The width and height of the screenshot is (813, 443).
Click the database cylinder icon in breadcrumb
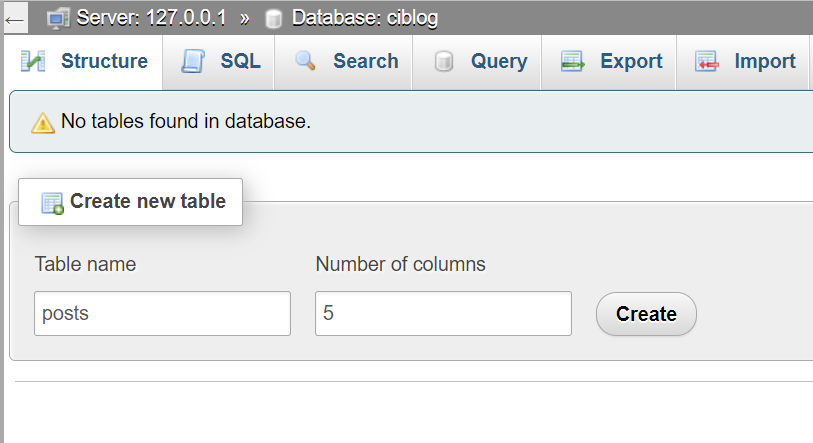point(273,19)
